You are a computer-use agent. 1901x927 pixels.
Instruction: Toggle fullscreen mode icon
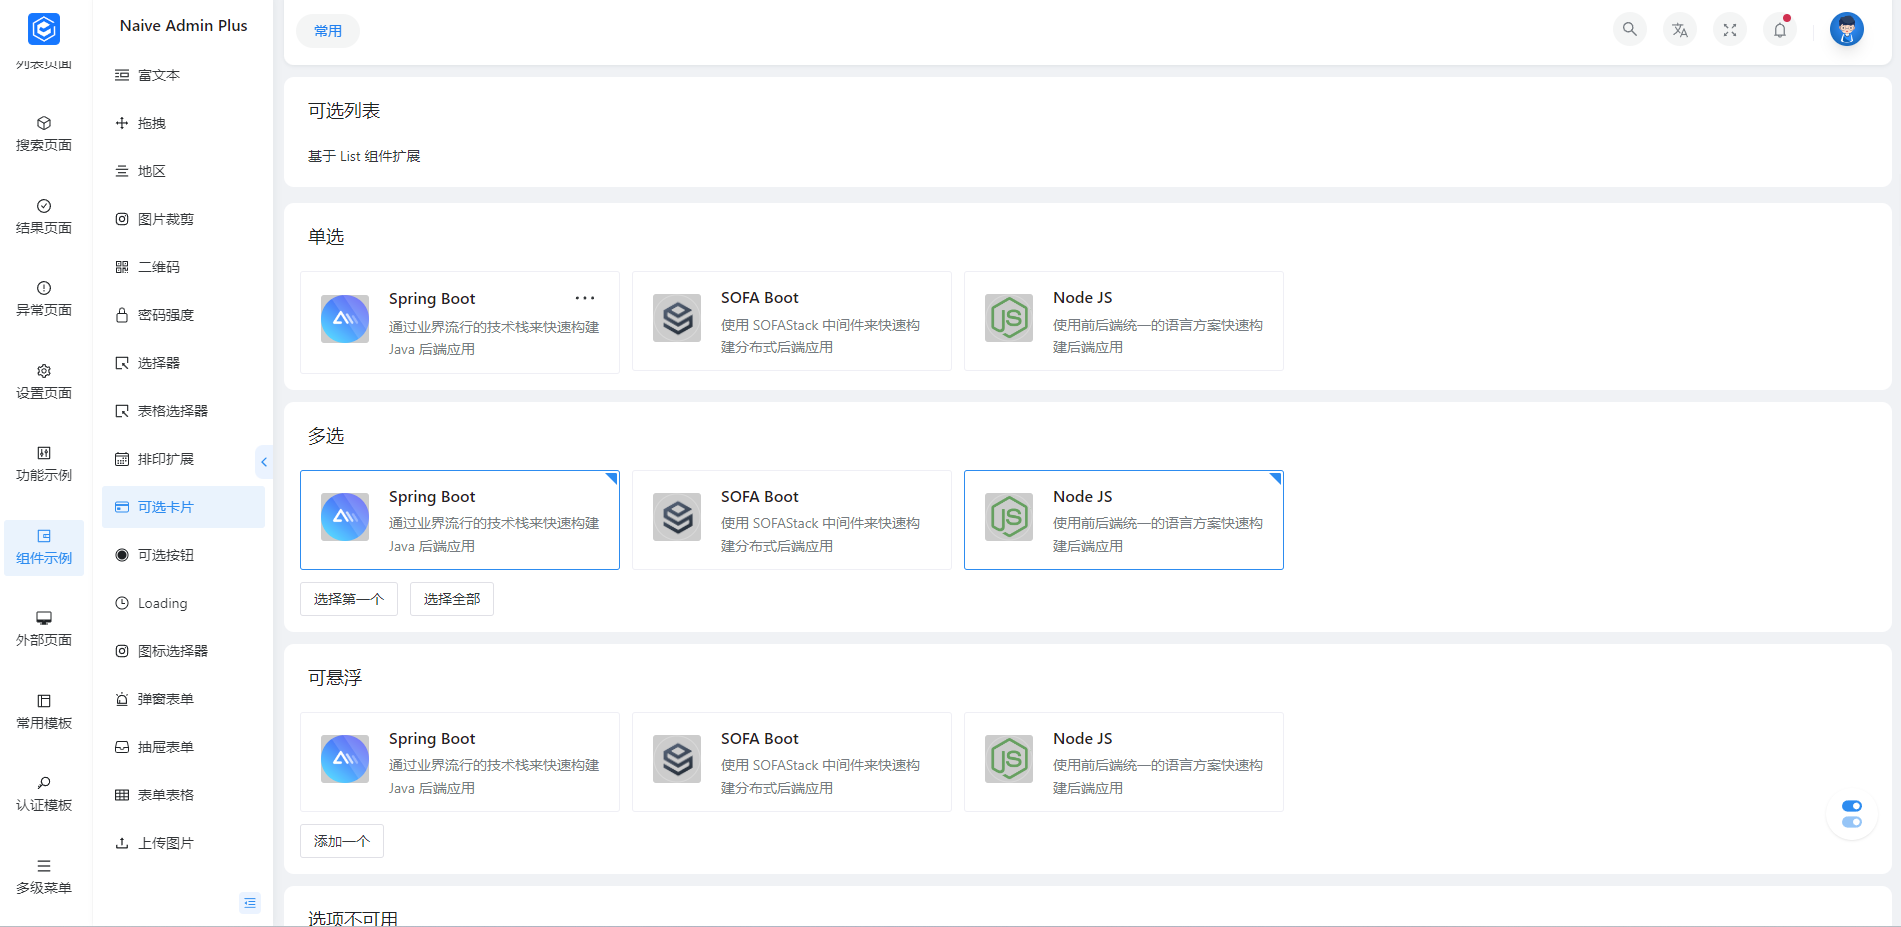1730,30
